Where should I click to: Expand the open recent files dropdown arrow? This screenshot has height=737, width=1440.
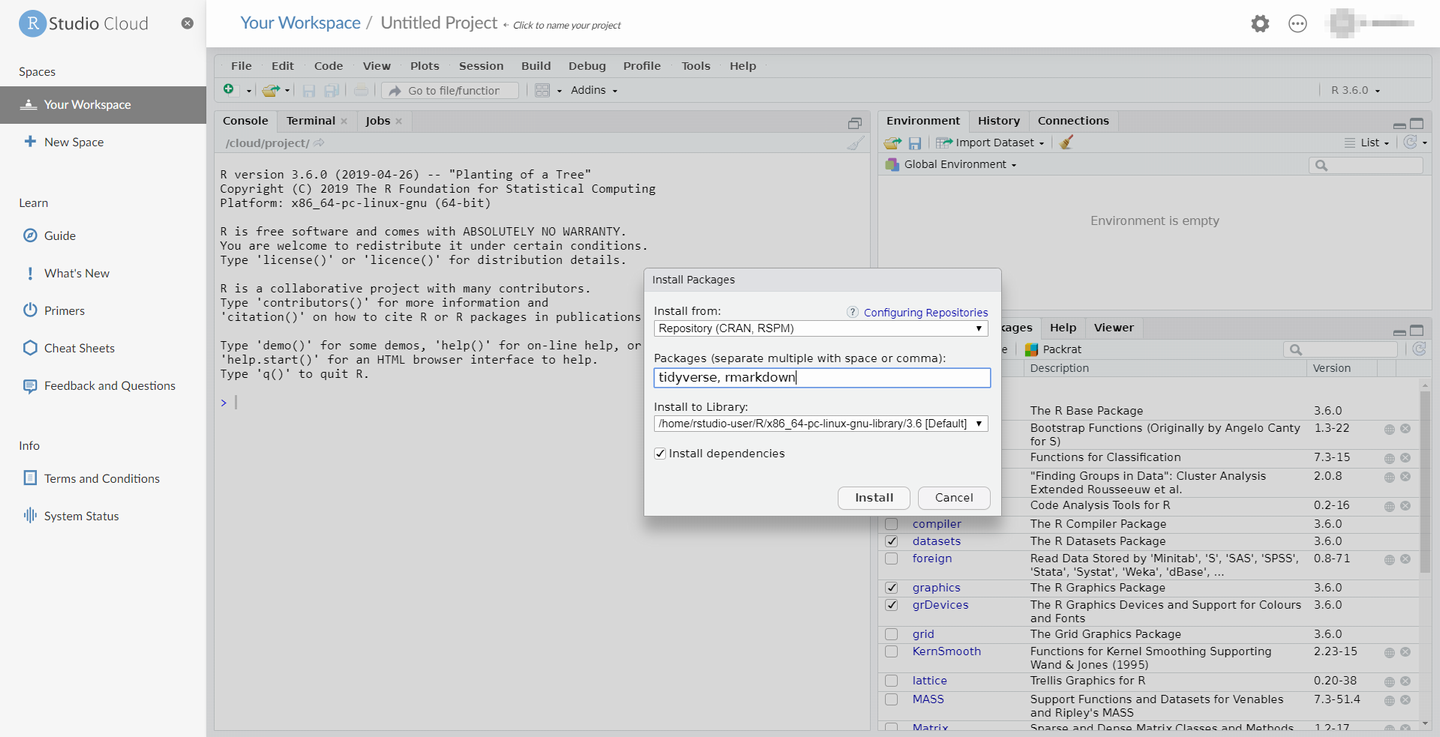tap(287, 91)
